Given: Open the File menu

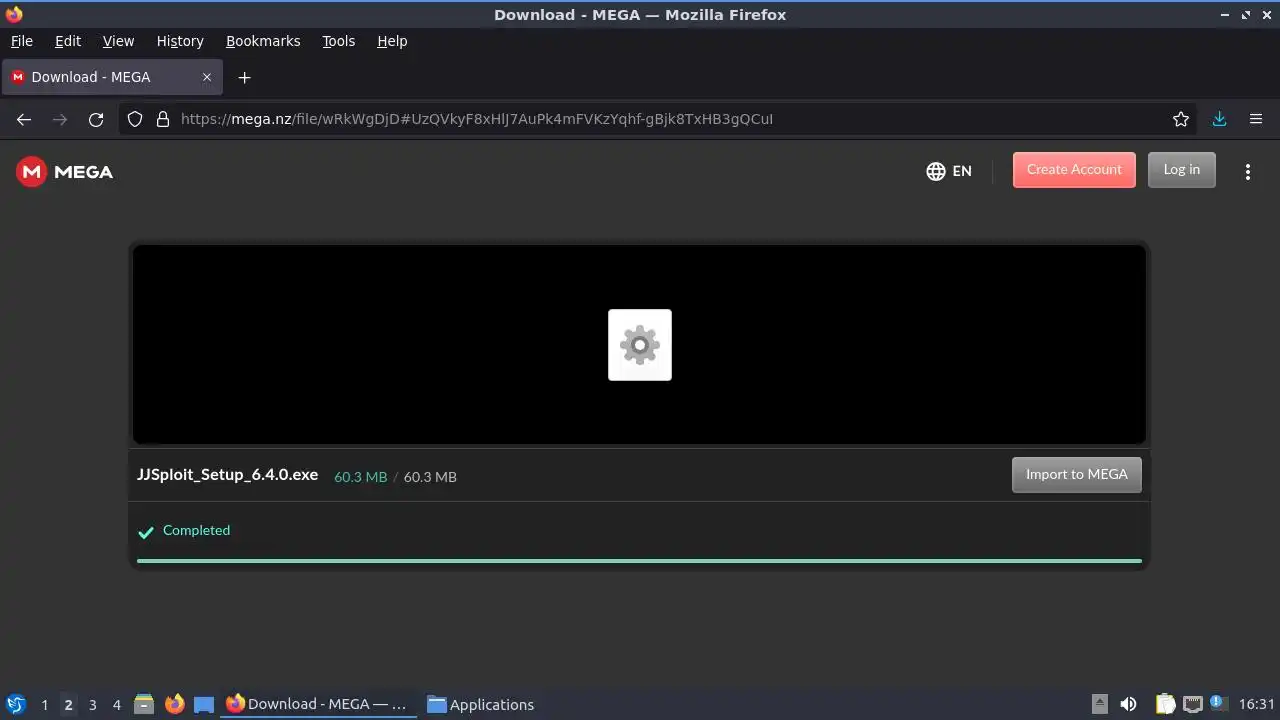Looking at the screenshot, I should (22, 41).
